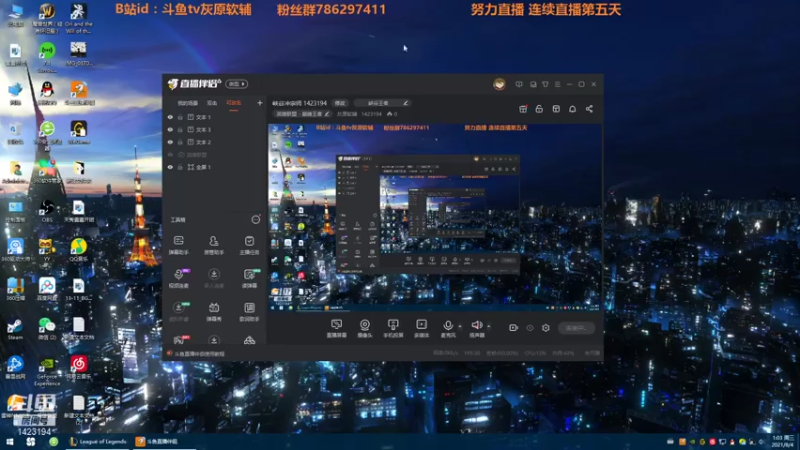The image size is (800, 450).
Task: Hide the 文本 1 source layer
Action: click(170, 117)
